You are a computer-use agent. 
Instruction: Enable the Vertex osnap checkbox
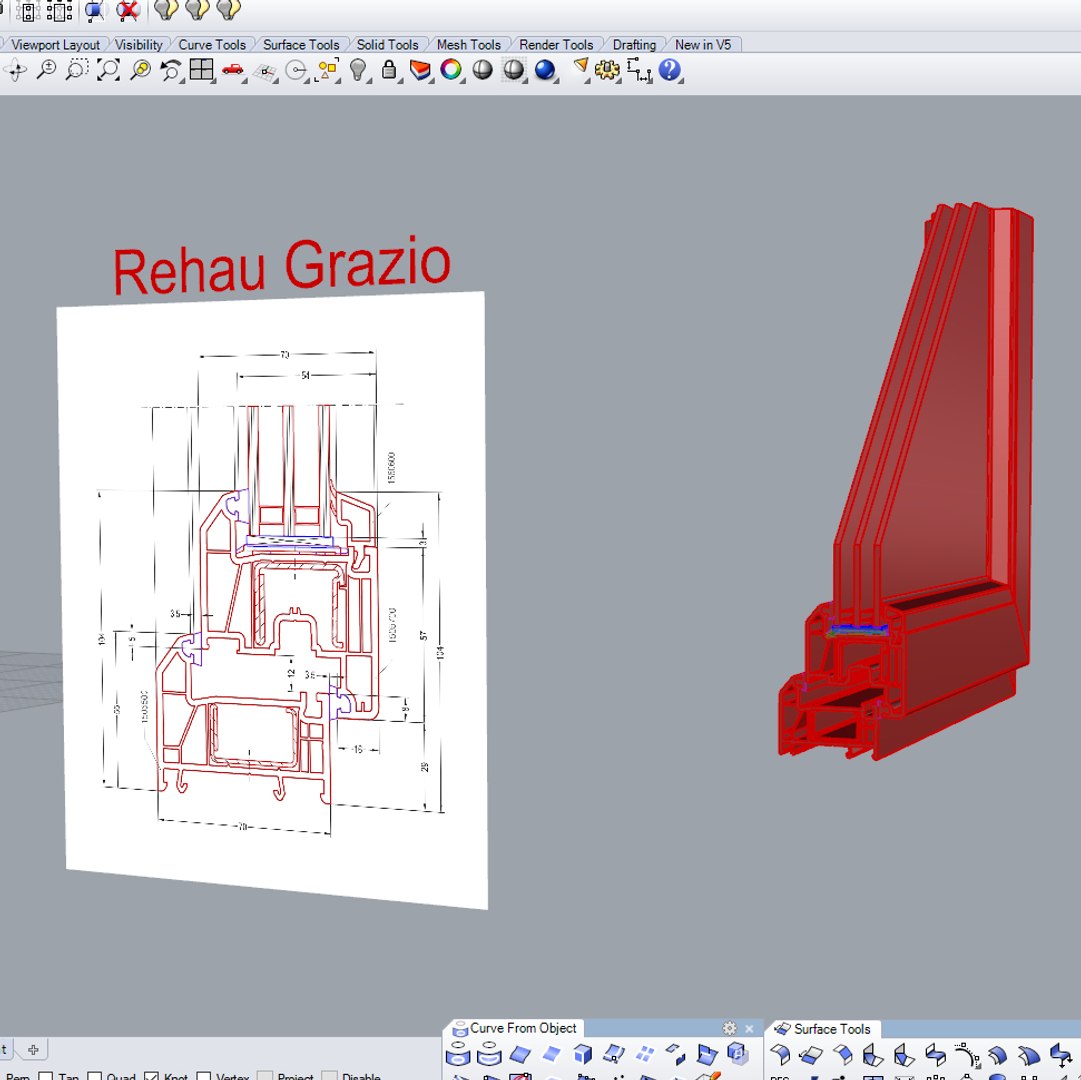pos(203,1075)
